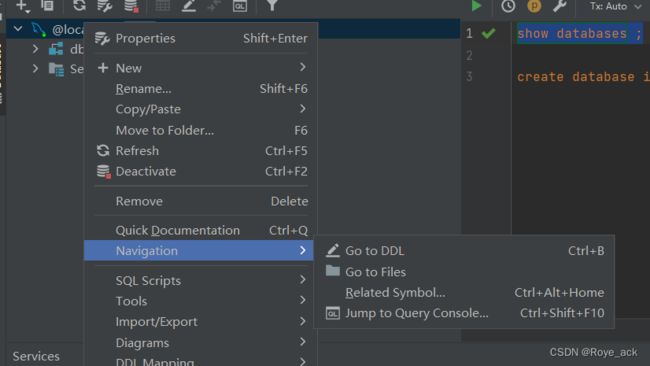Click the Edit Source pencil icon in toolbar
Image resolution: width=650 pixels, height=366 pixels.
[x=189, y=6]
